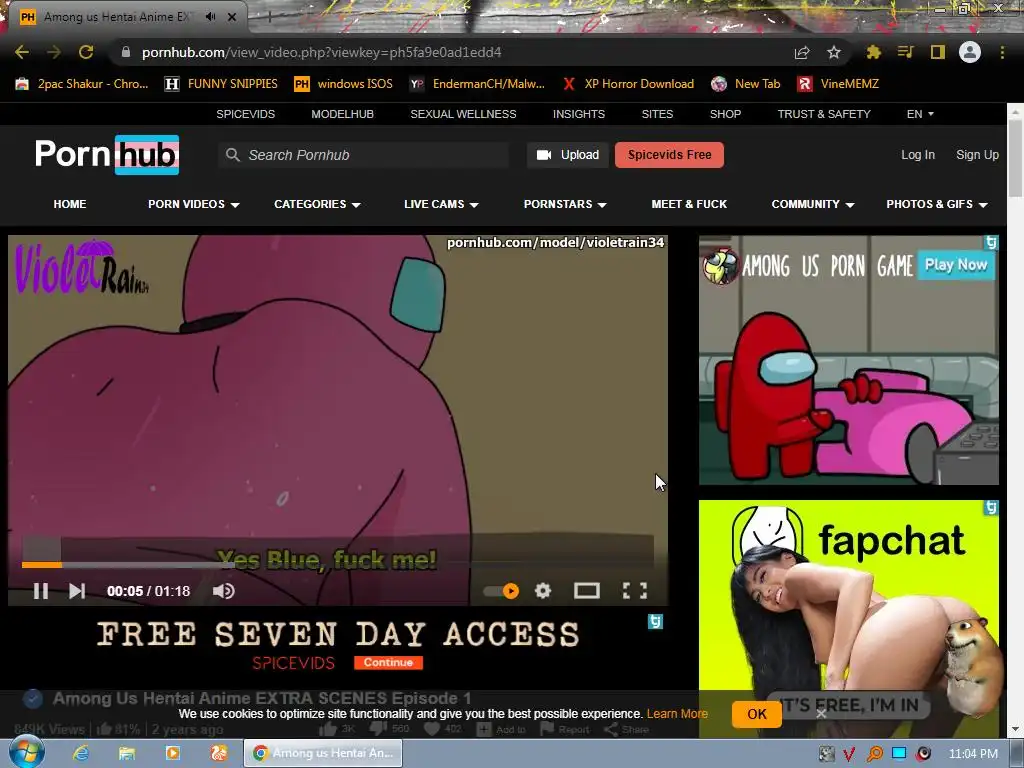The height and width of the screenshot is (768, 1024).
Task: Open the New Tab bookmark
Action: coord(746,84)
